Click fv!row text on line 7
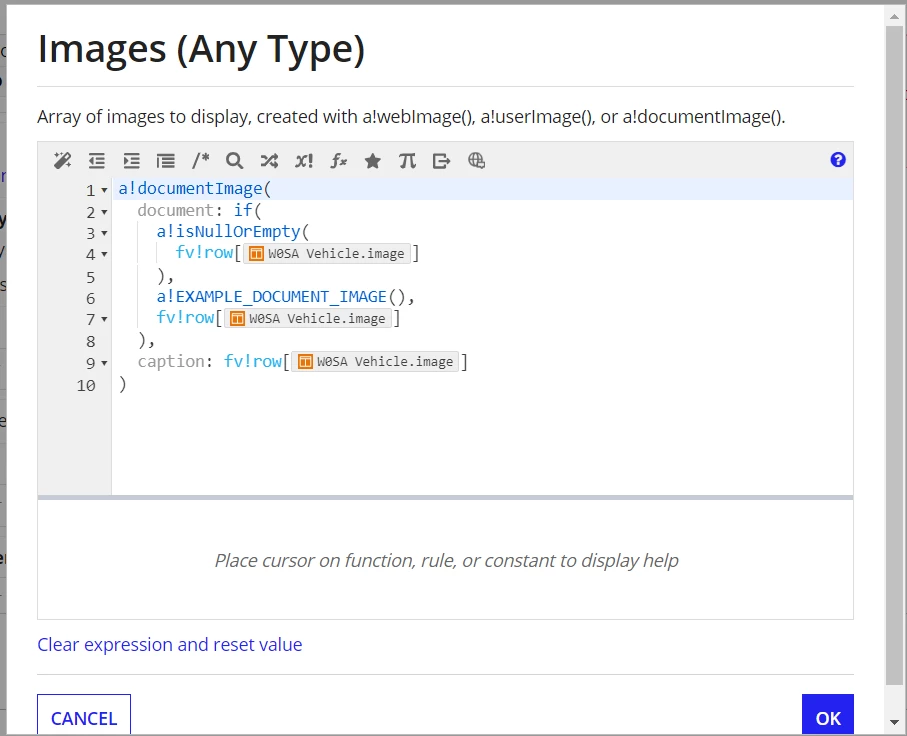The image size is (907, 736). point(185,318)
